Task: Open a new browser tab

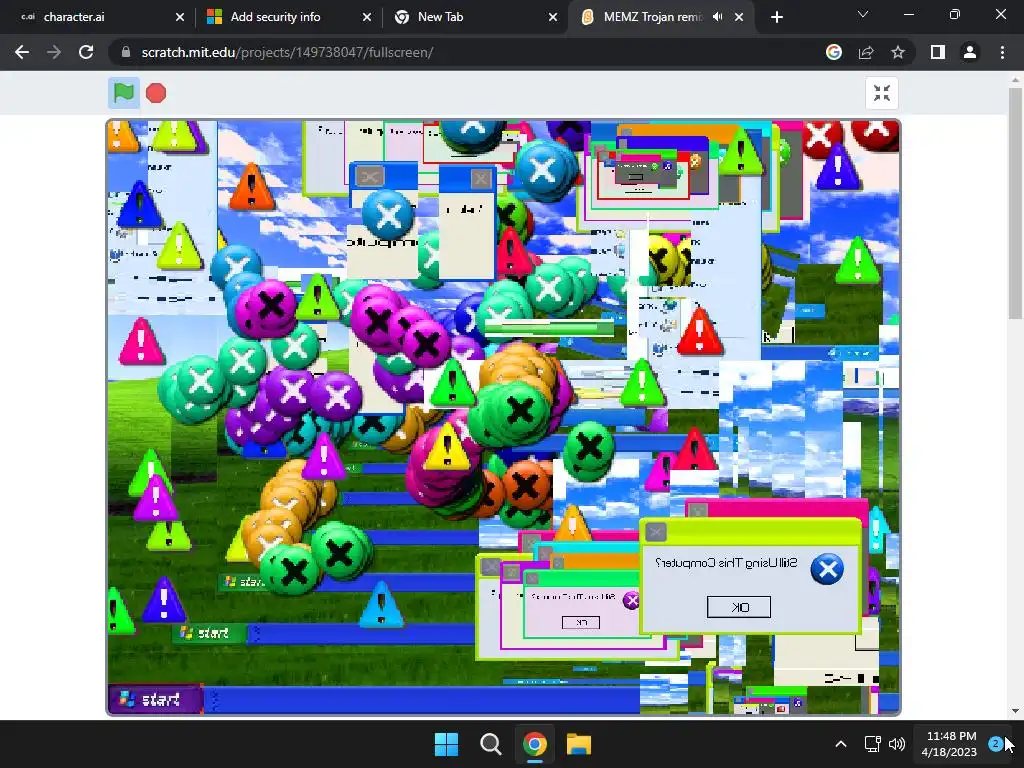Action: (x=776, y=17)
